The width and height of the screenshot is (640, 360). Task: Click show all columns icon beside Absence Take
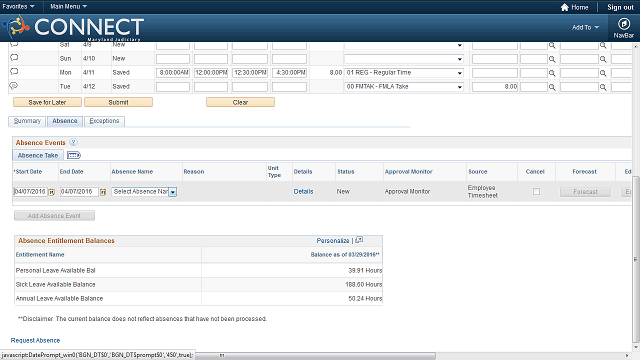[74, 155]
